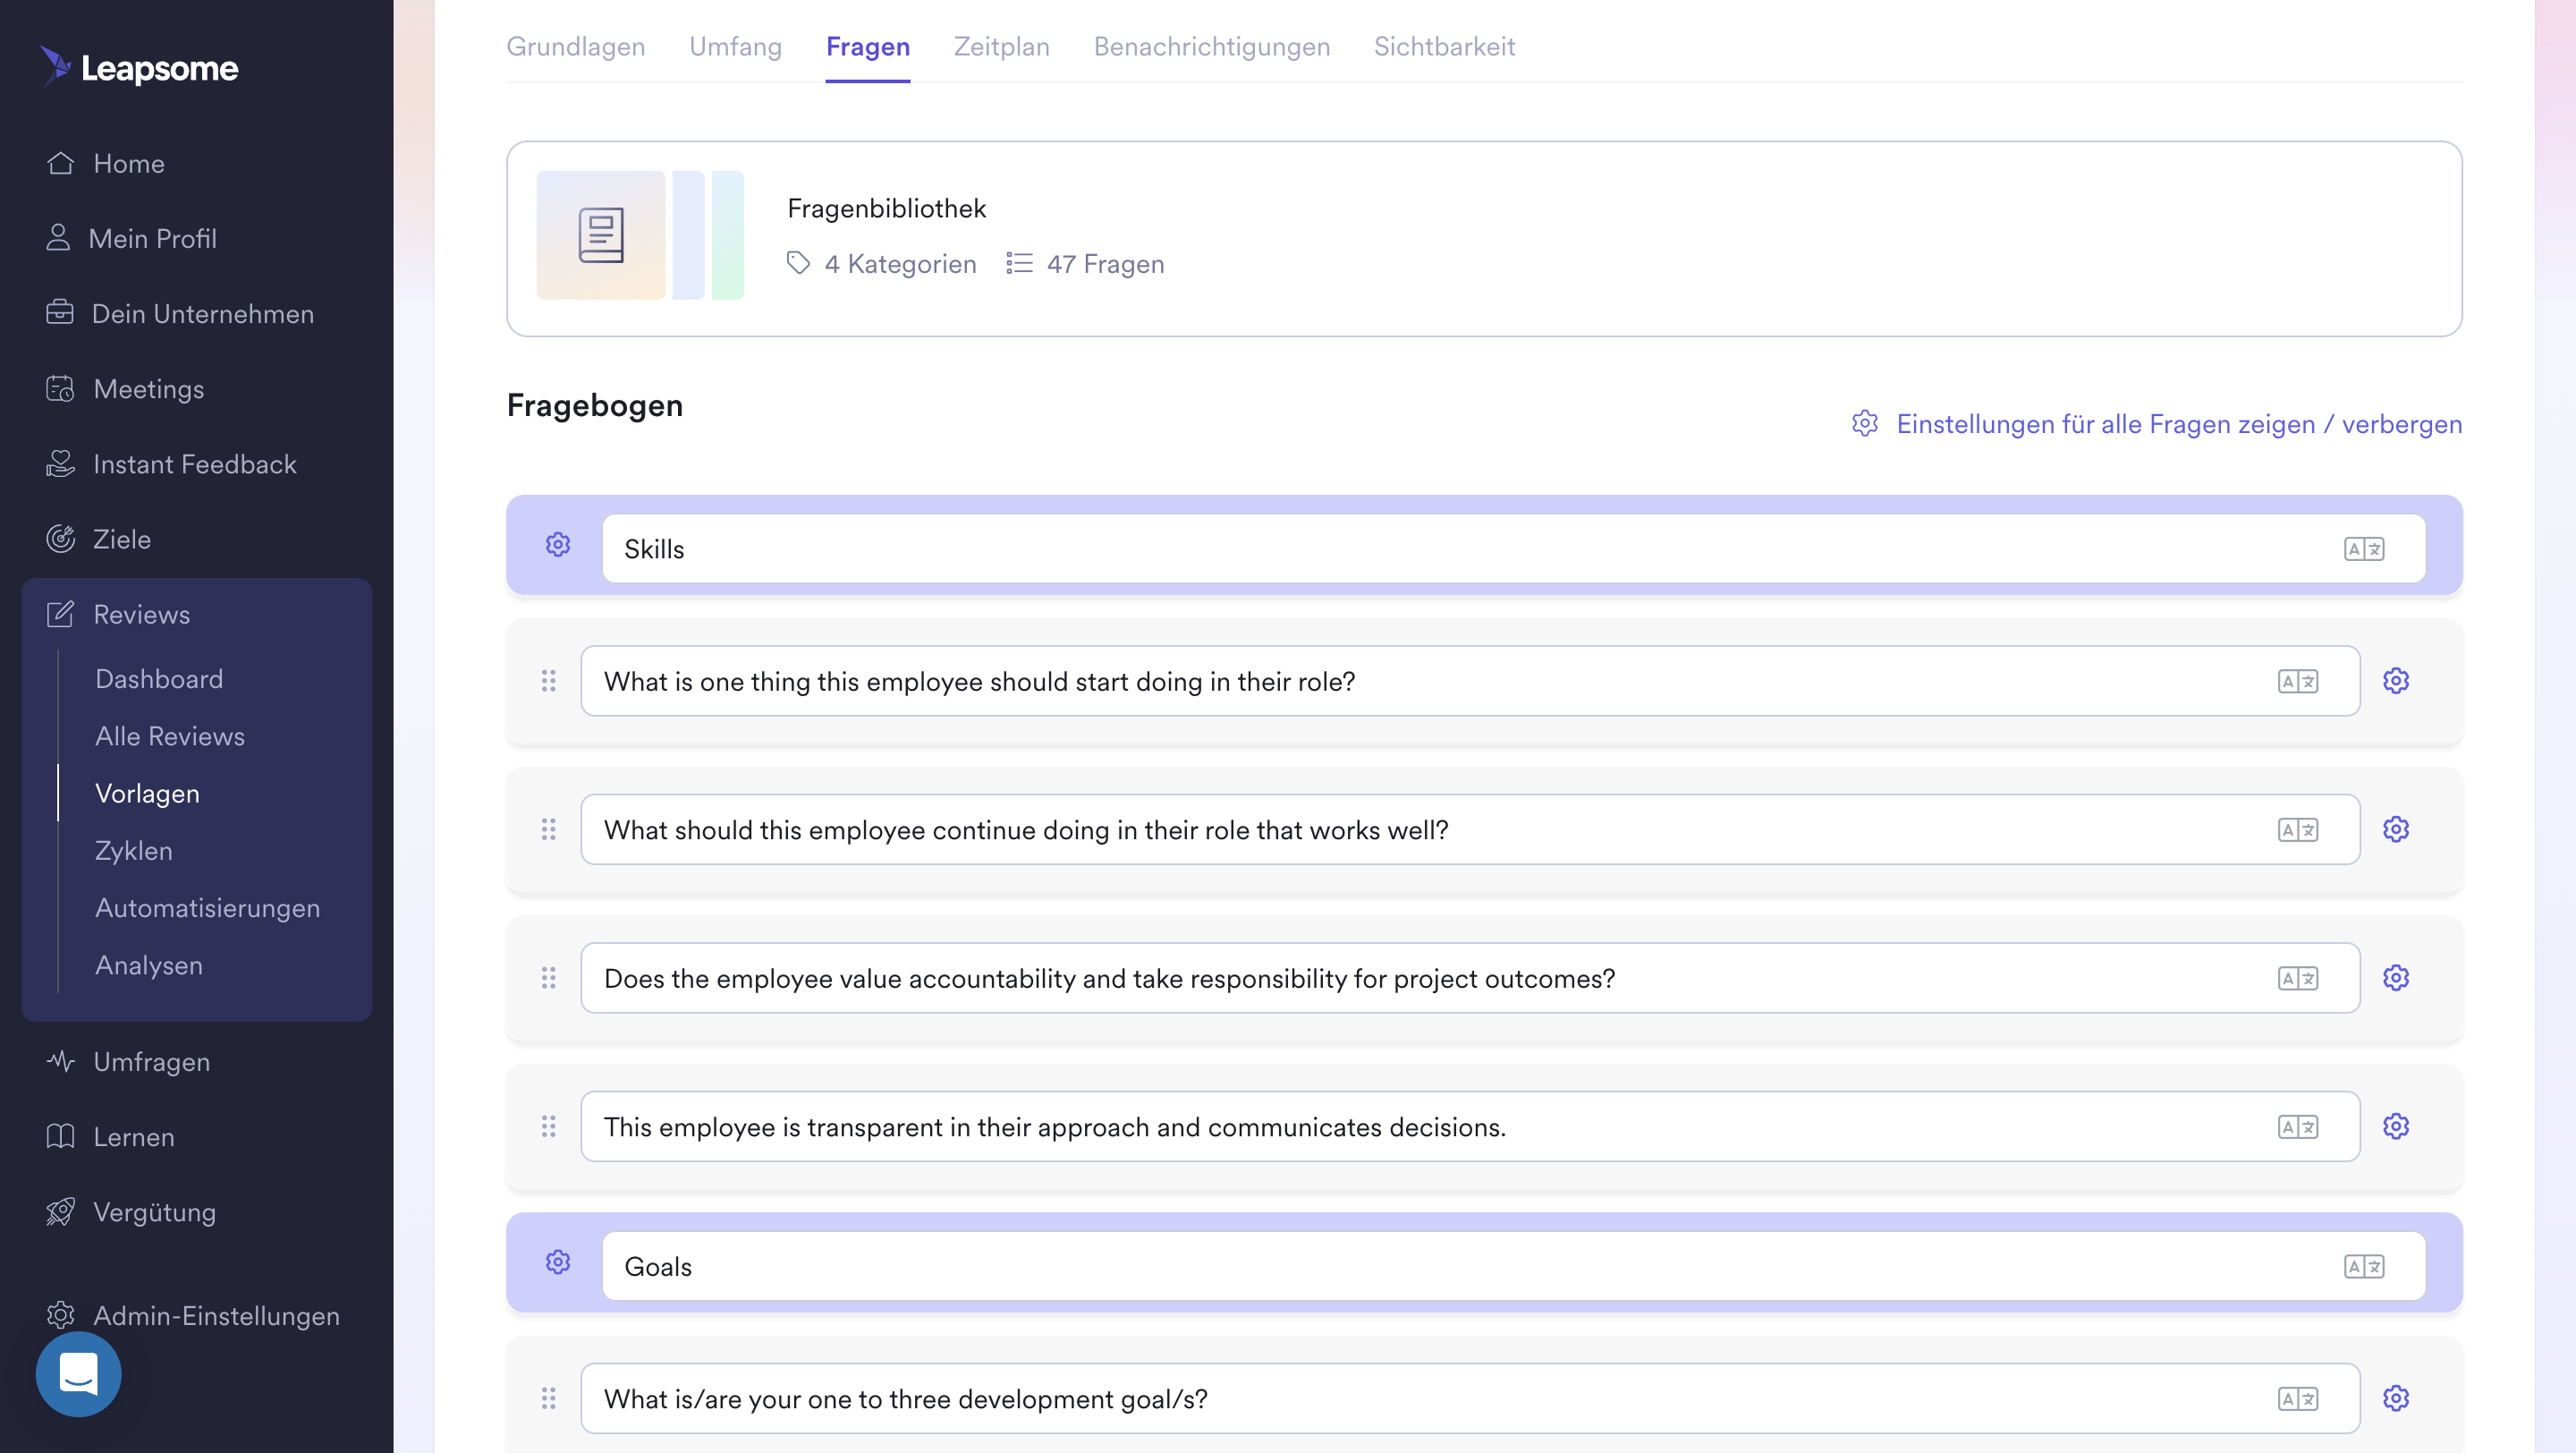Switch to the Grundlagen tab
The height and width of the screenshot is (1453, 2576).
click(576, 47)
